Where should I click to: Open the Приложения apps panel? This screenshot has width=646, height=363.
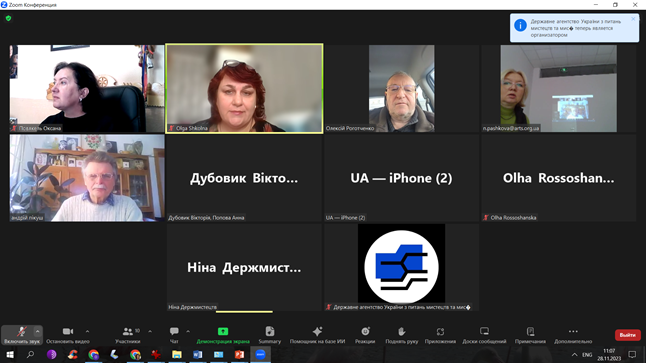coord(440,335)
